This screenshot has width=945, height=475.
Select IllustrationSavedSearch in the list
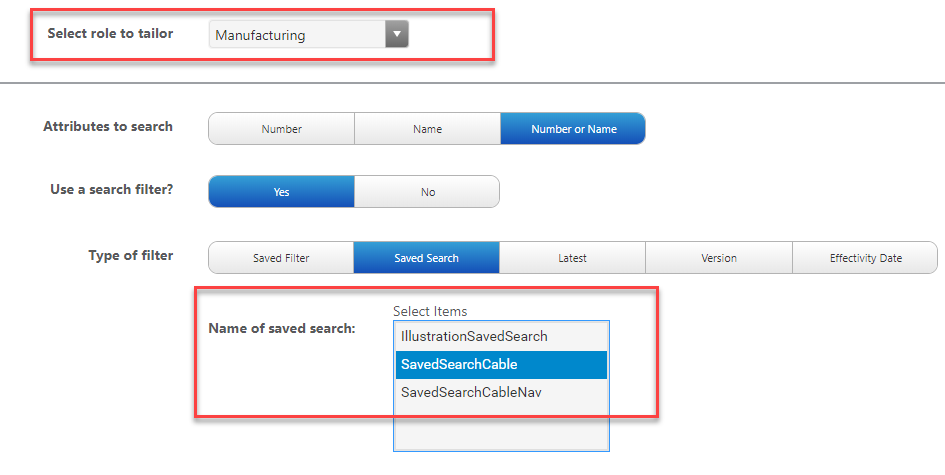click(x=474, y=336)
